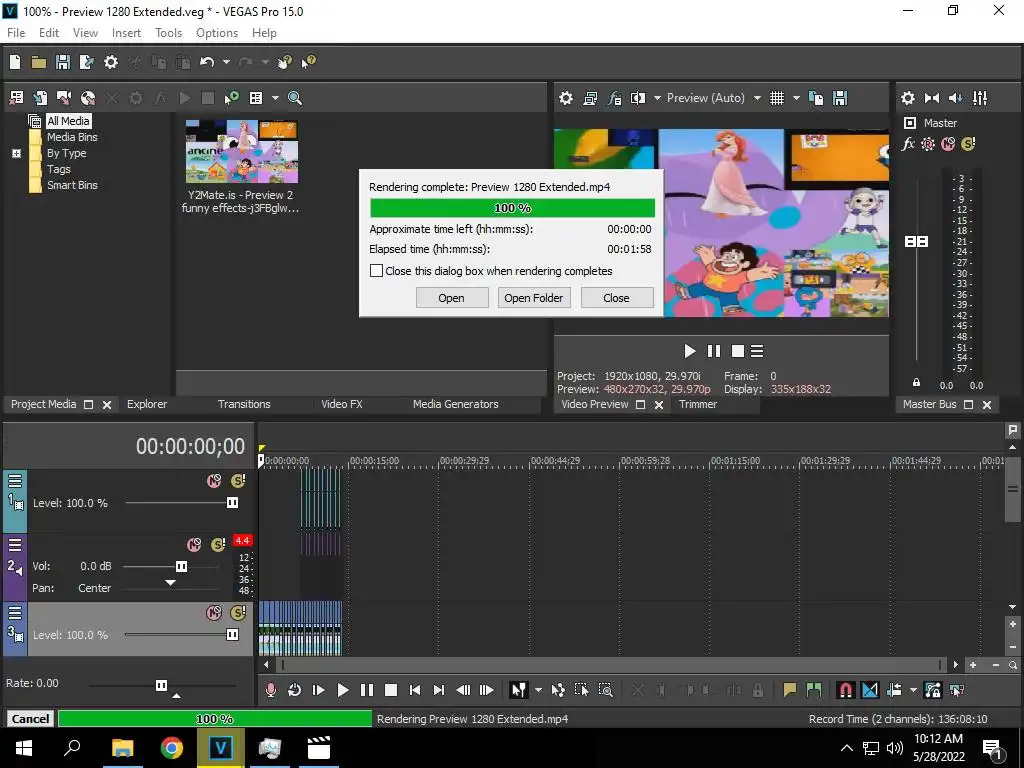Click Play in the timeline transport bar
This screenshot has height=768, width=1024.
click(x=342, y=690)
